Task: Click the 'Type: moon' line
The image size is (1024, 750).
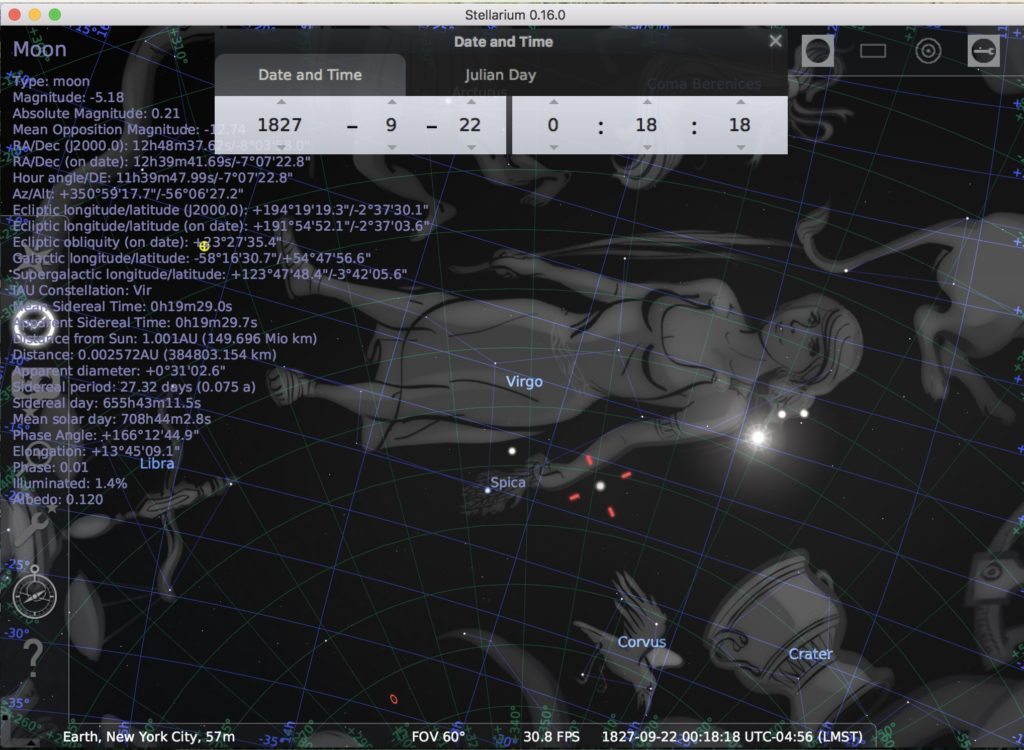Action: [x=51, y=82]
